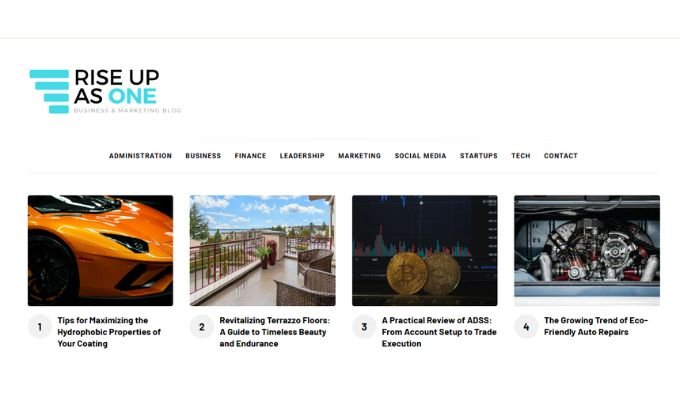Click the Rise Up As One logo
The height and width of the screenshot is (409, 680).
105,91
